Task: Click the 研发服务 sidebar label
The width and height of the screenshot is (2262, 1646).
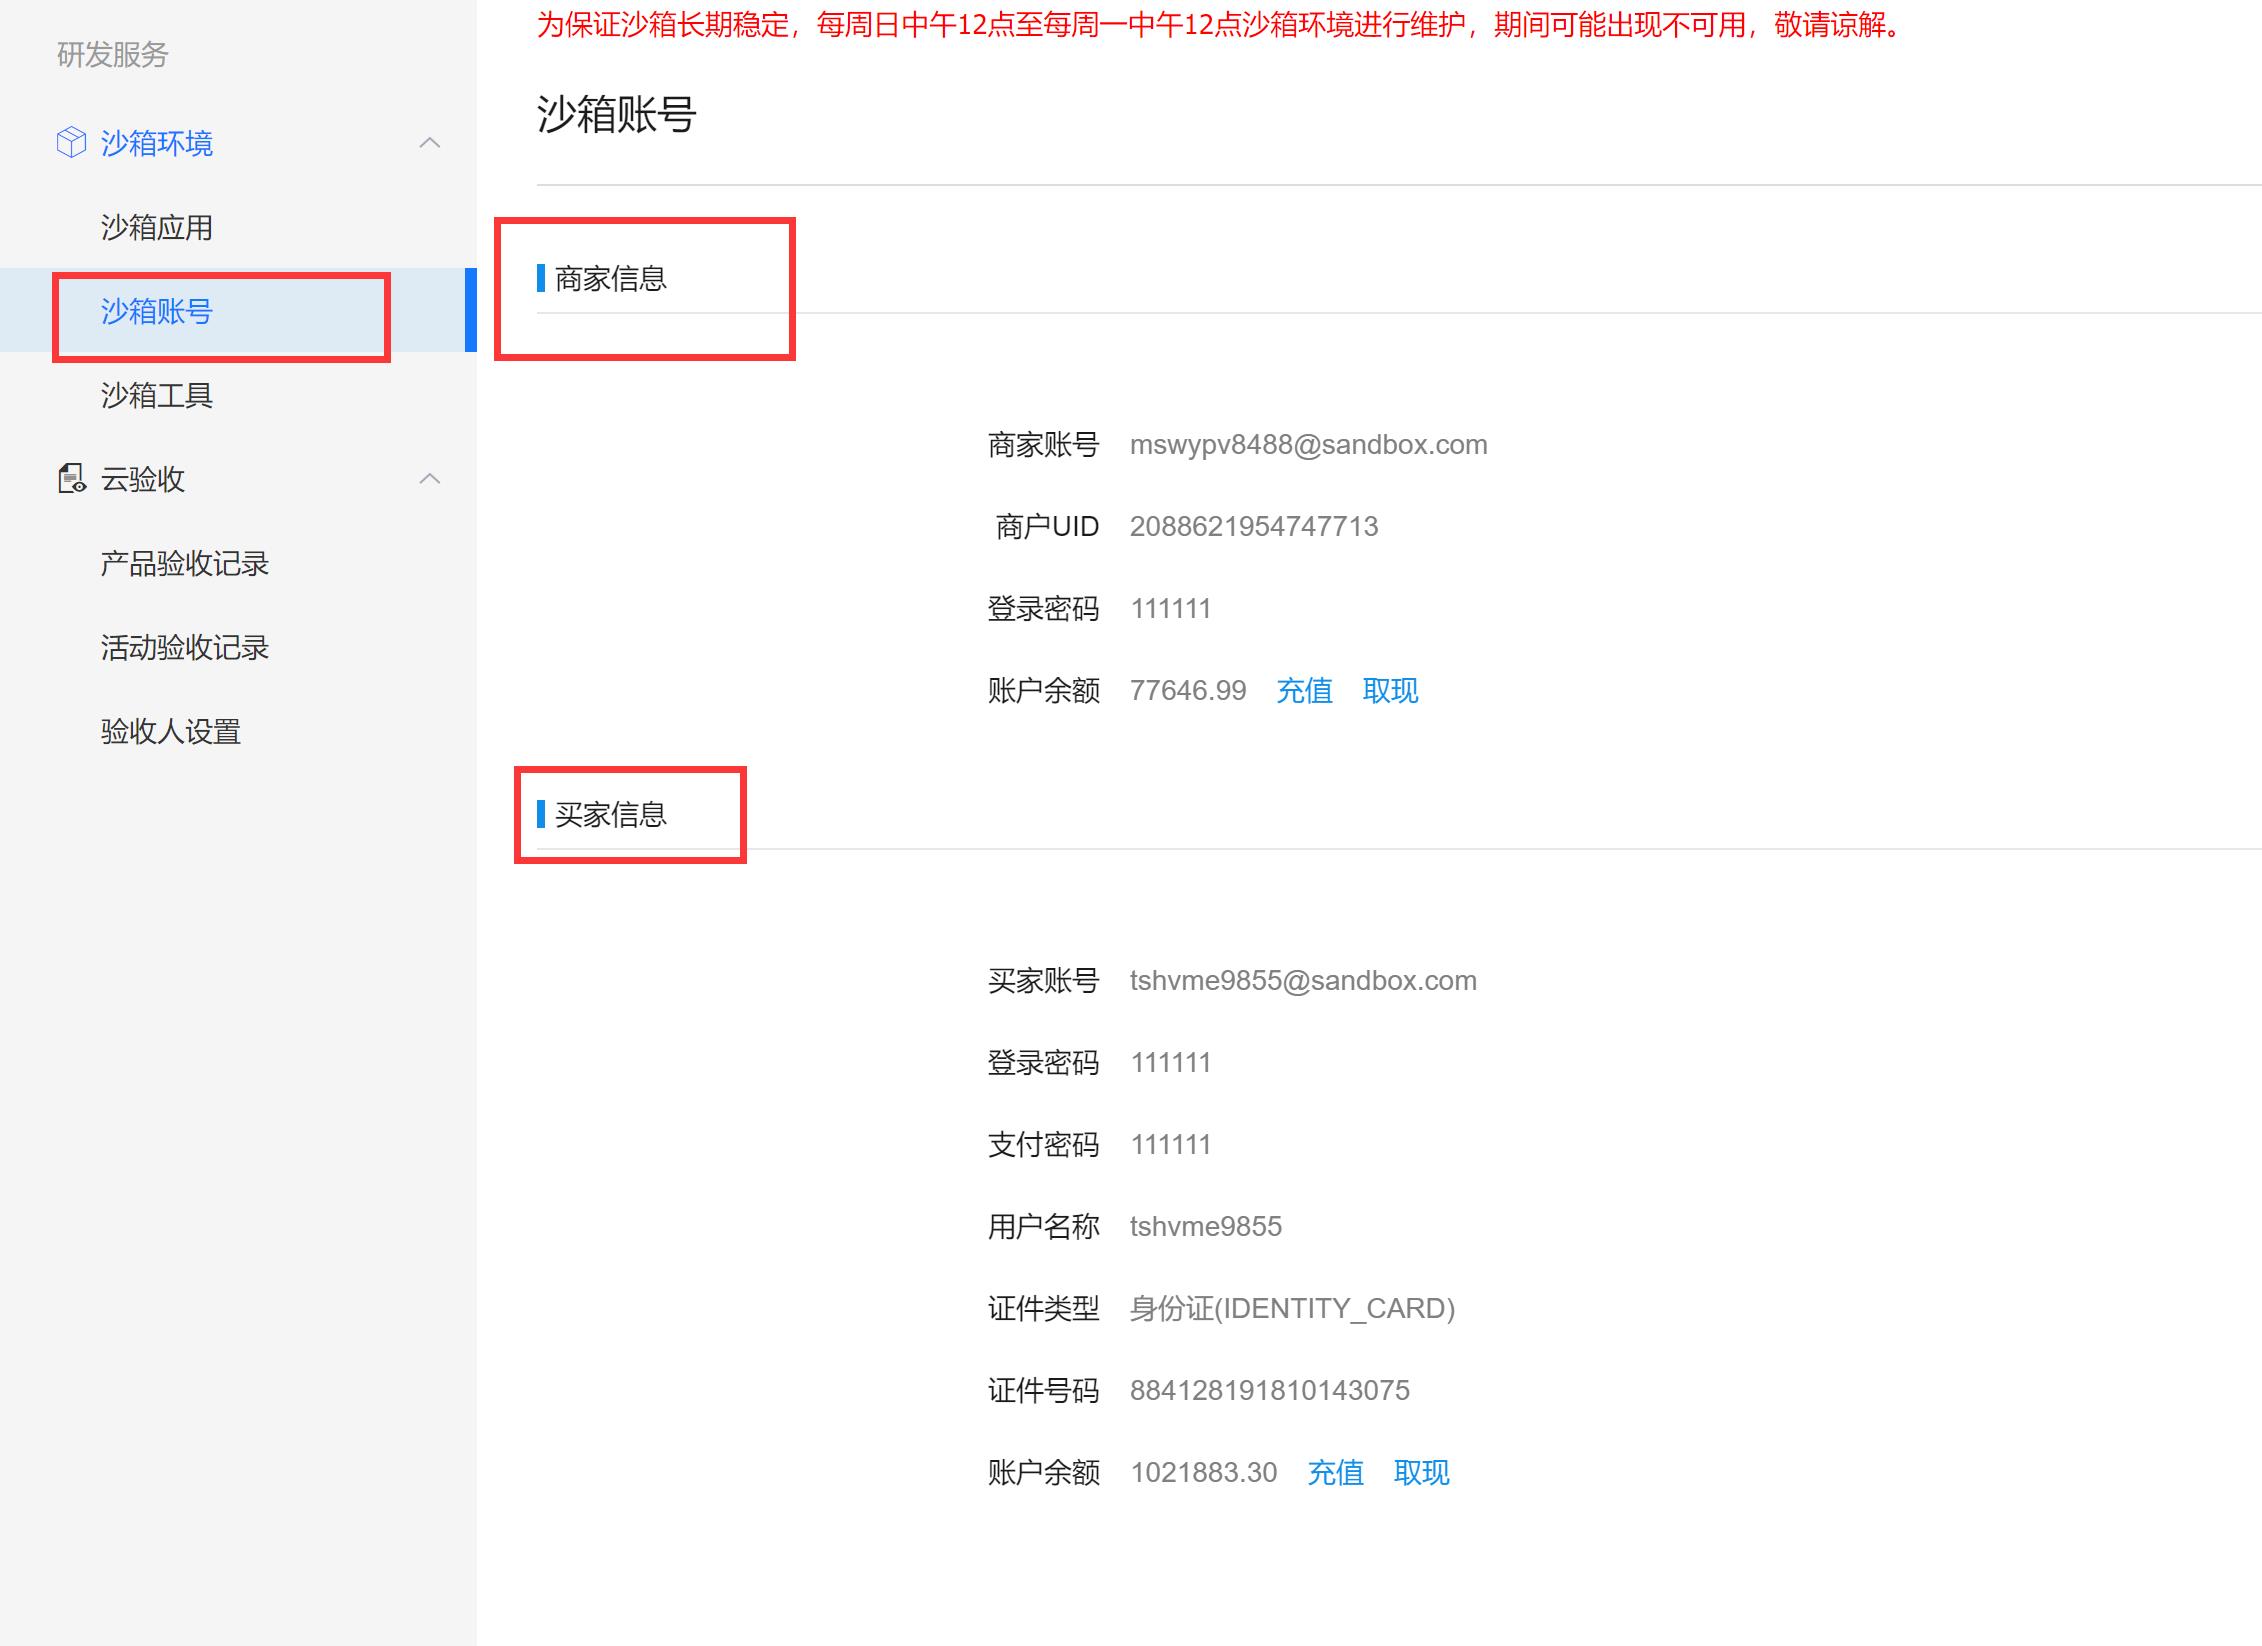Action: (113, 55)
